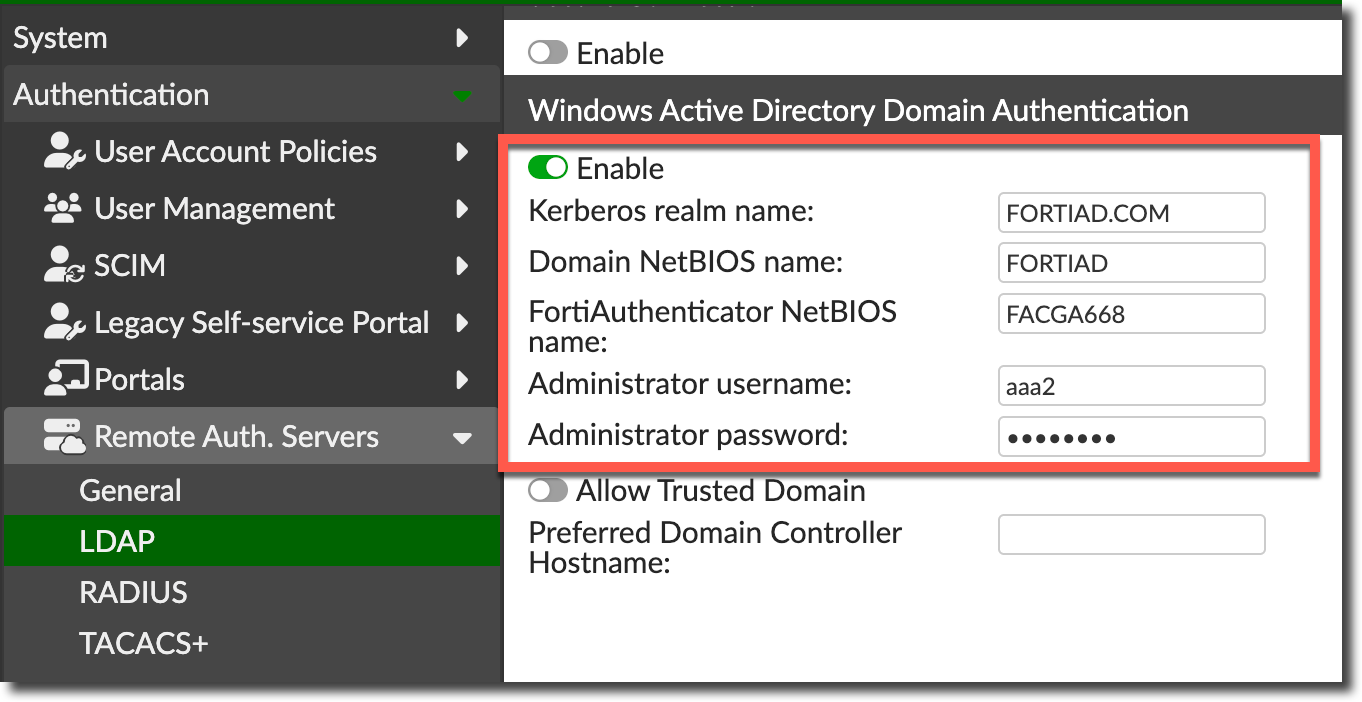This screenshot has width=1362, height=702.
Task: Open the RADIUS servers page
Action: pyautogui.click(x=250, y=592)
